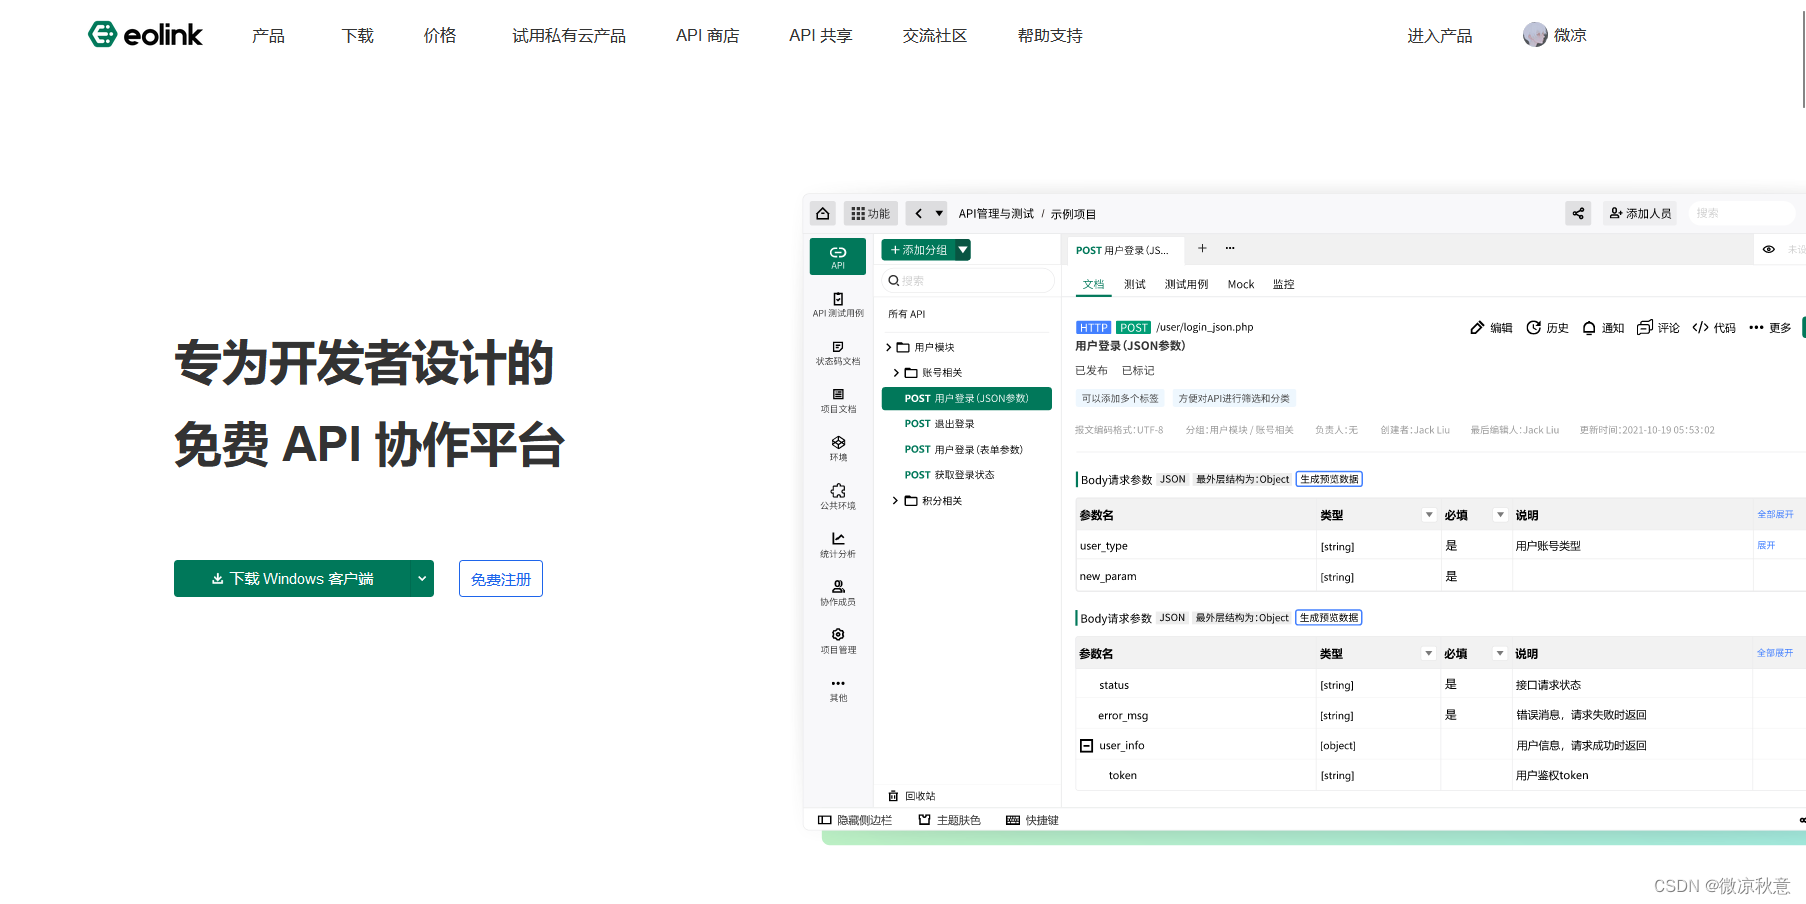1806x904 pixels.
Task: Open tab options ellipsis menu
Action: click(1230, 248)
